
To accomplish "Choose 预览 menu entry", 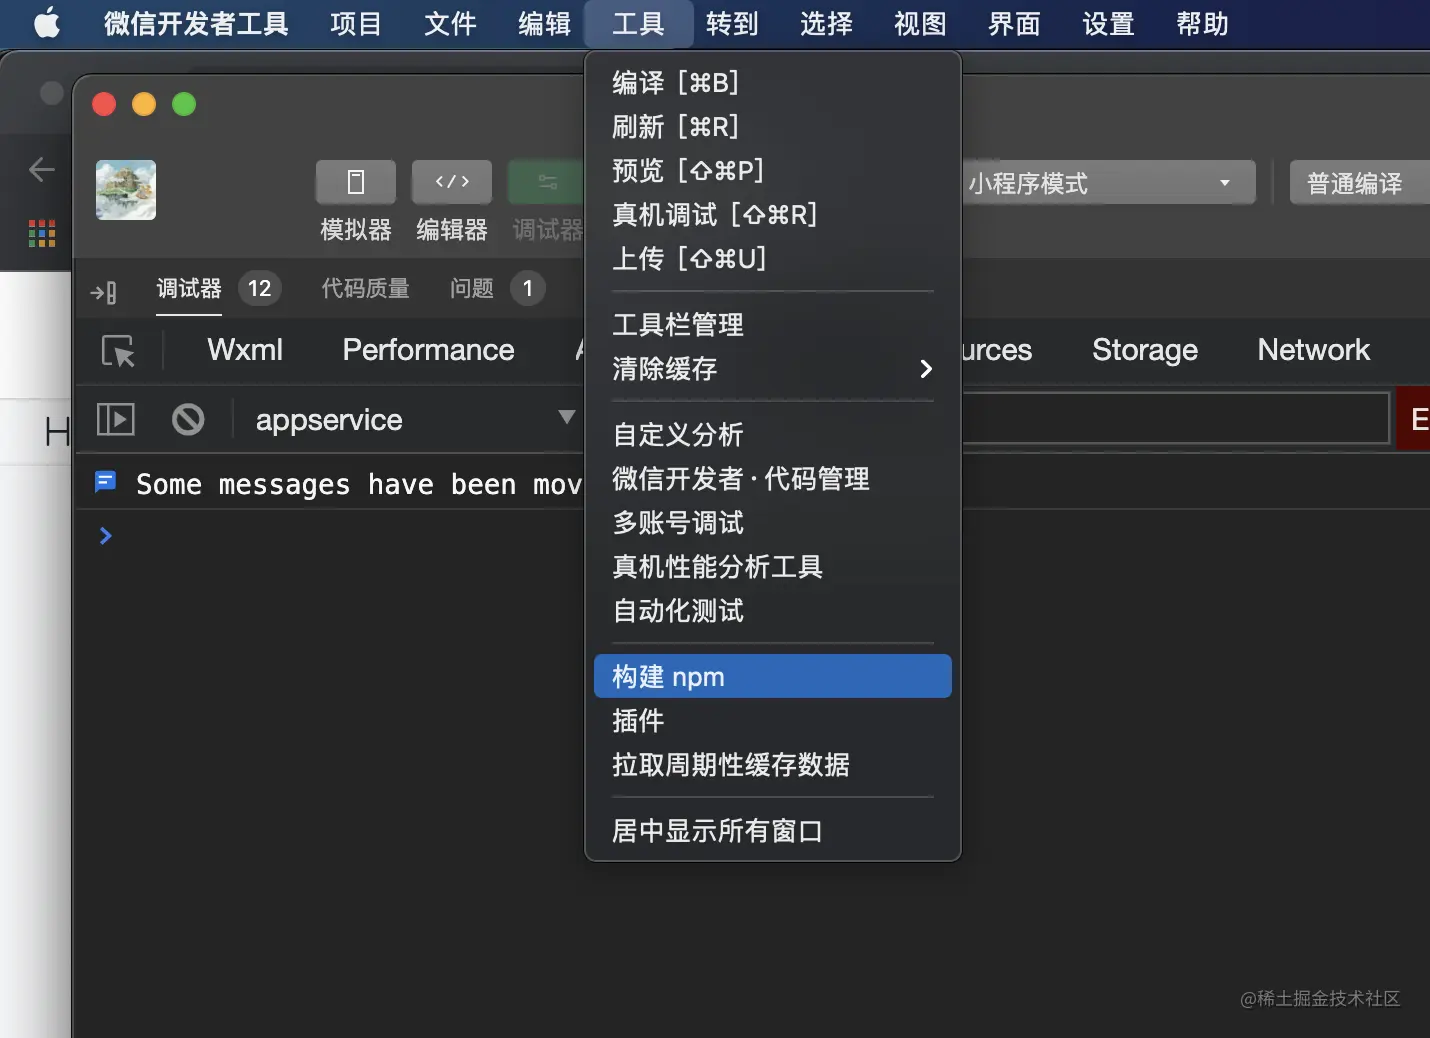I will click(x=772, y=170).
